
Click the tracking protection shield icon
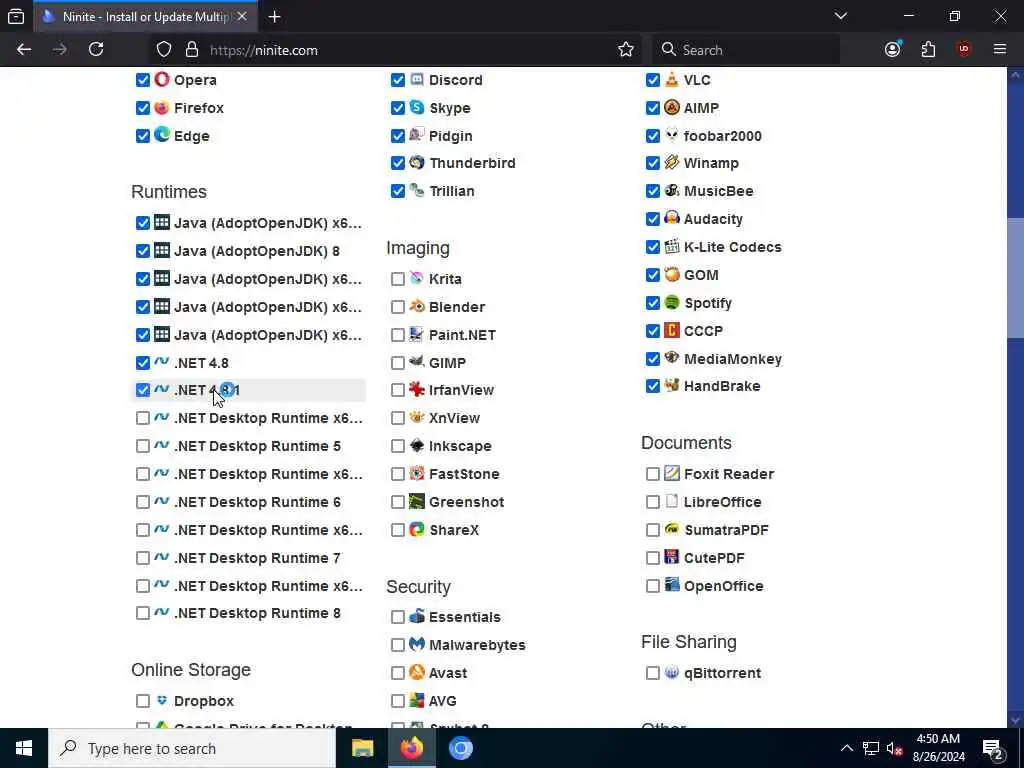tap(164, 50)
